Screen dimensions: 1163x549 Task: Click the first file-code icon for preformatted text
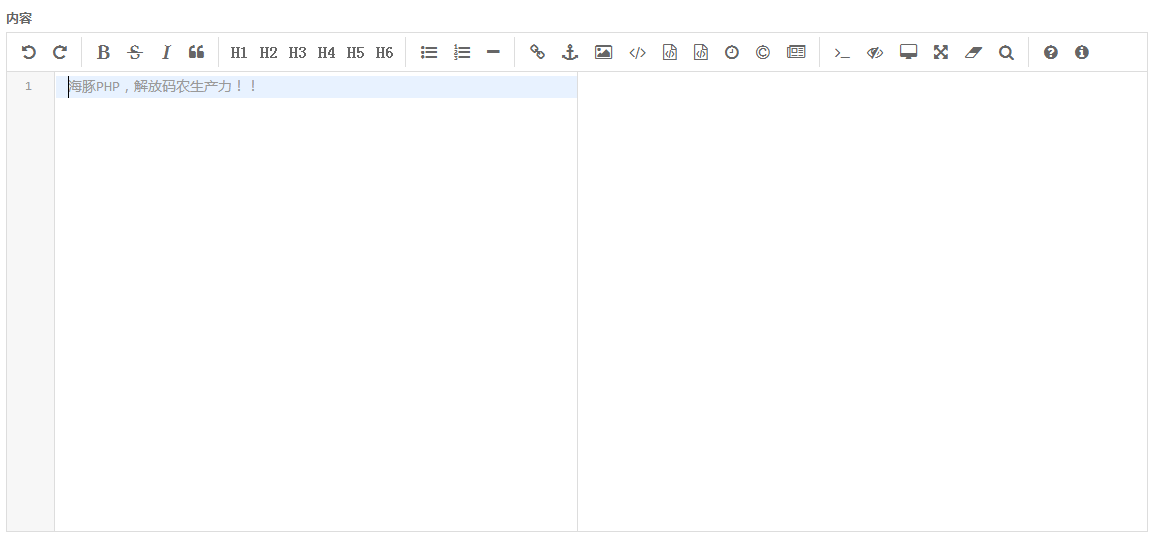pyautogui.click(x=670, y=52)
